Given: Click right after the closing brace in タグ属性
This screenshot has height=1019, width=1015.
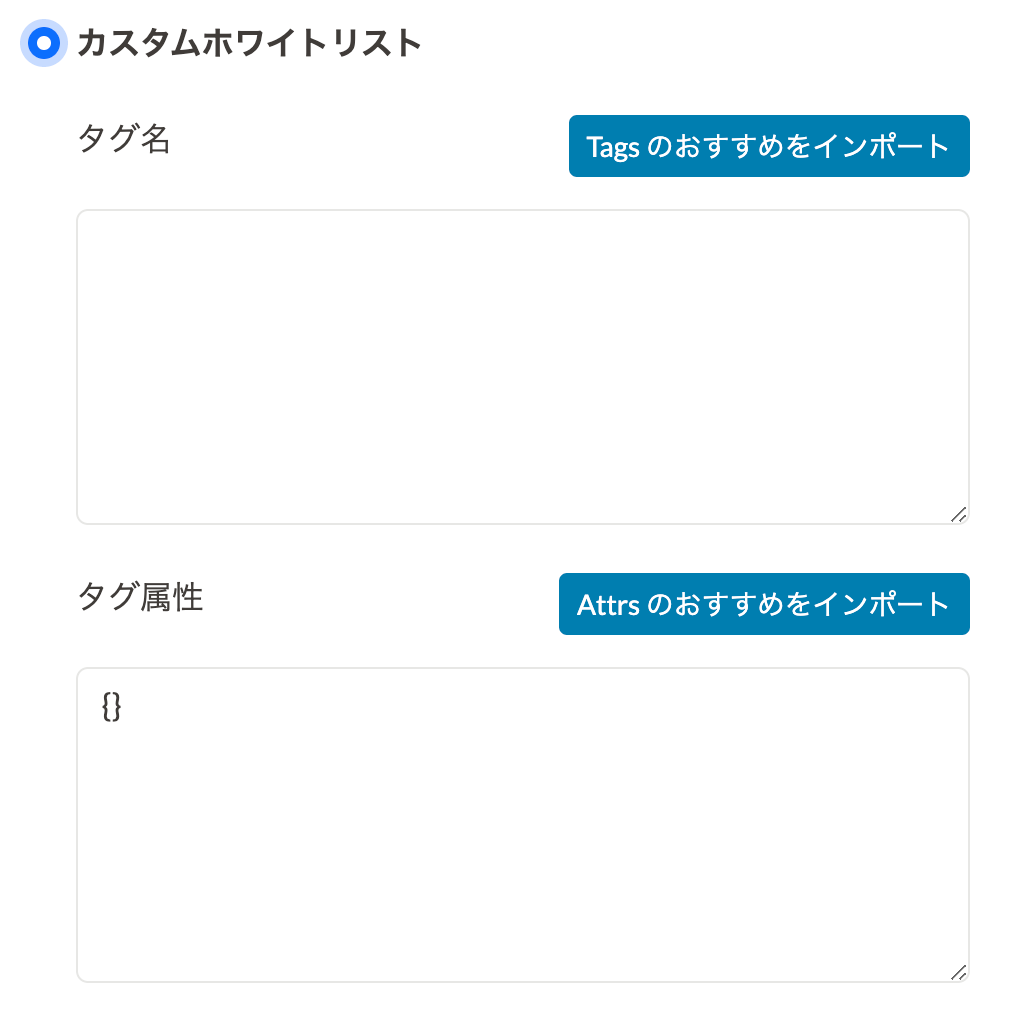Looking at the screenshot, I should point(124,707).
